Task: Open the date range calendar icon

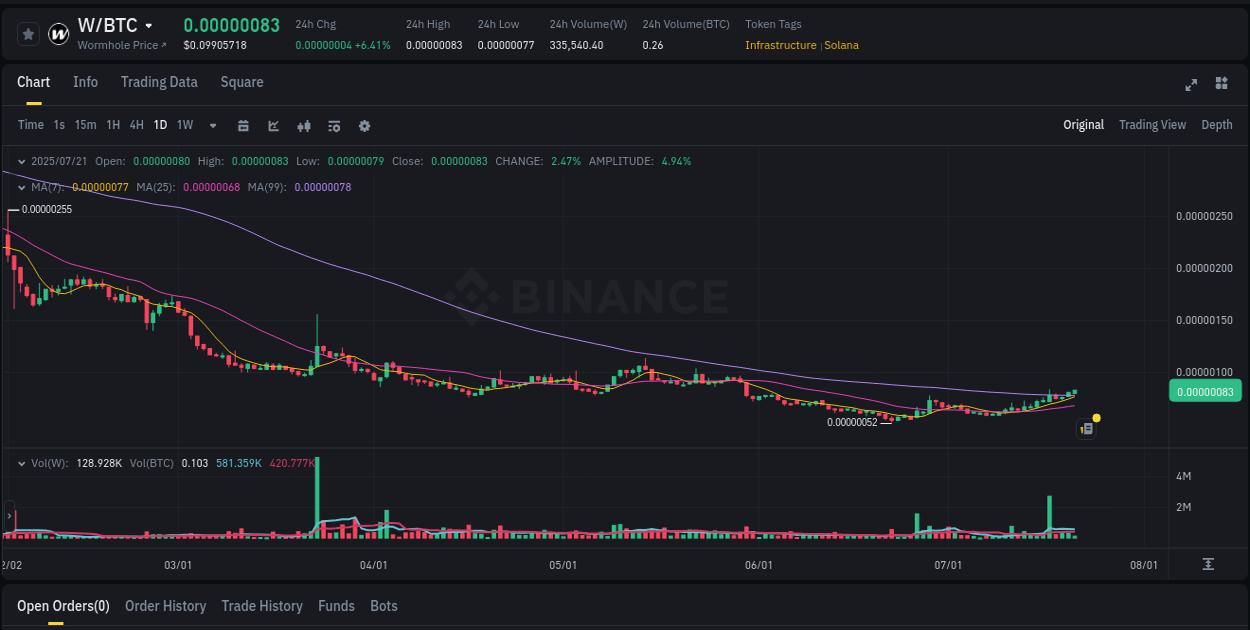Action: 243,125
